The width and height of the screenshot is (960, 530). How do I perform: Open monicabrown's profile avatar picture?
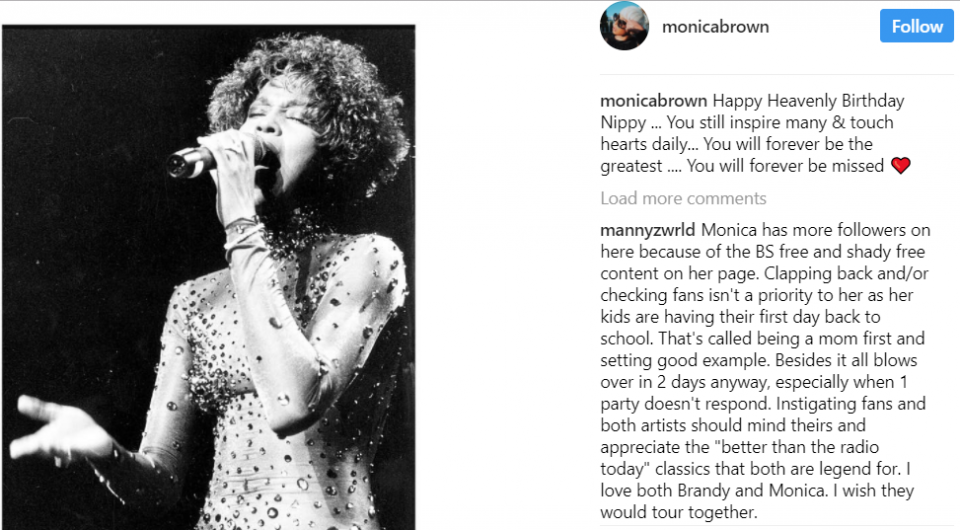pos(624,26)
